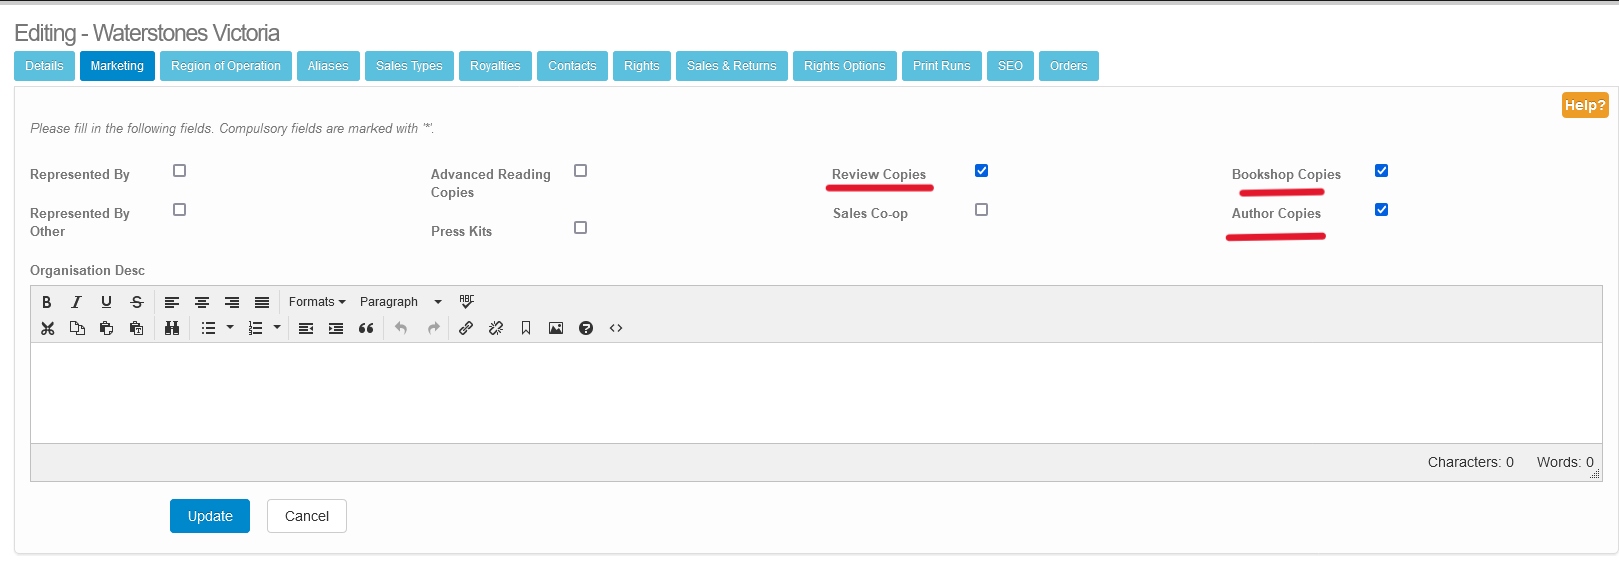1619x582 pixels.
Task: Open the Paragraph style dropdown
Action: point(400,302)
